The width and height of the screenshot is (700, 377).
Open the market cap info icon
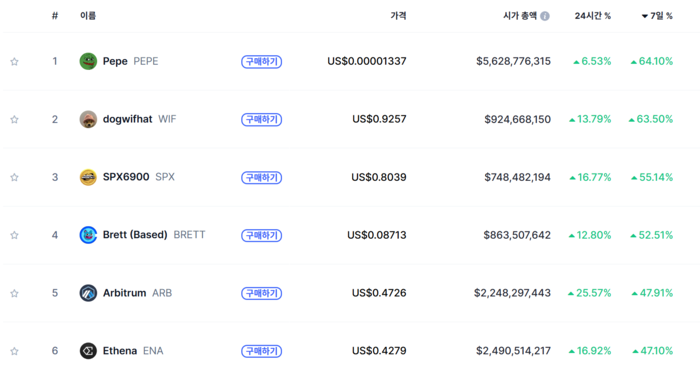[x=545, y=16]
